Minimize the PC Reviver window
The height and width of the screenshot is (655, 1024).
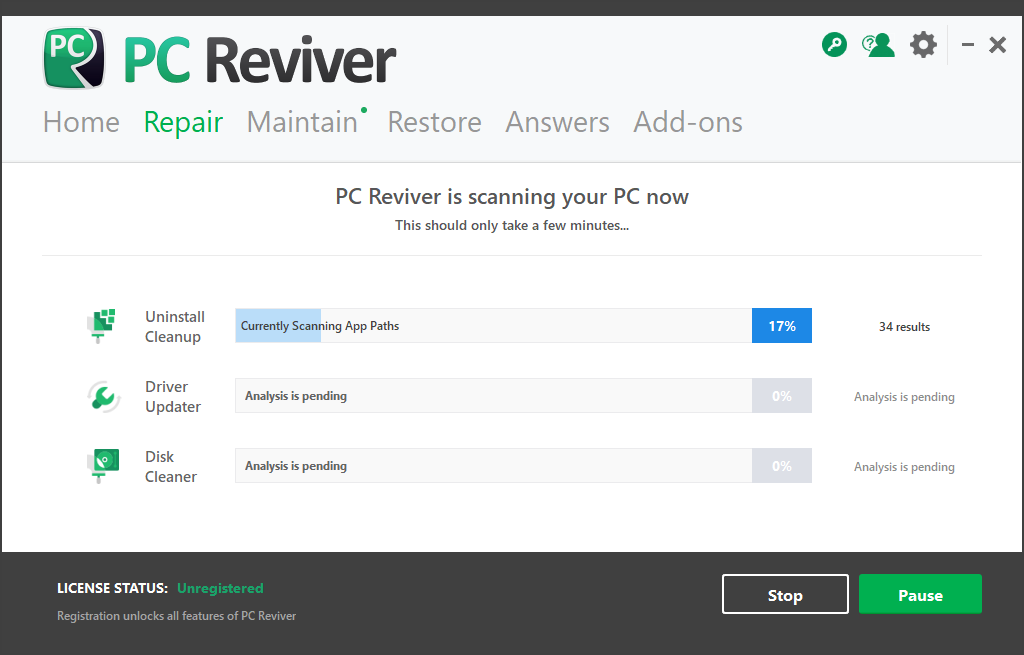[968, 44]
